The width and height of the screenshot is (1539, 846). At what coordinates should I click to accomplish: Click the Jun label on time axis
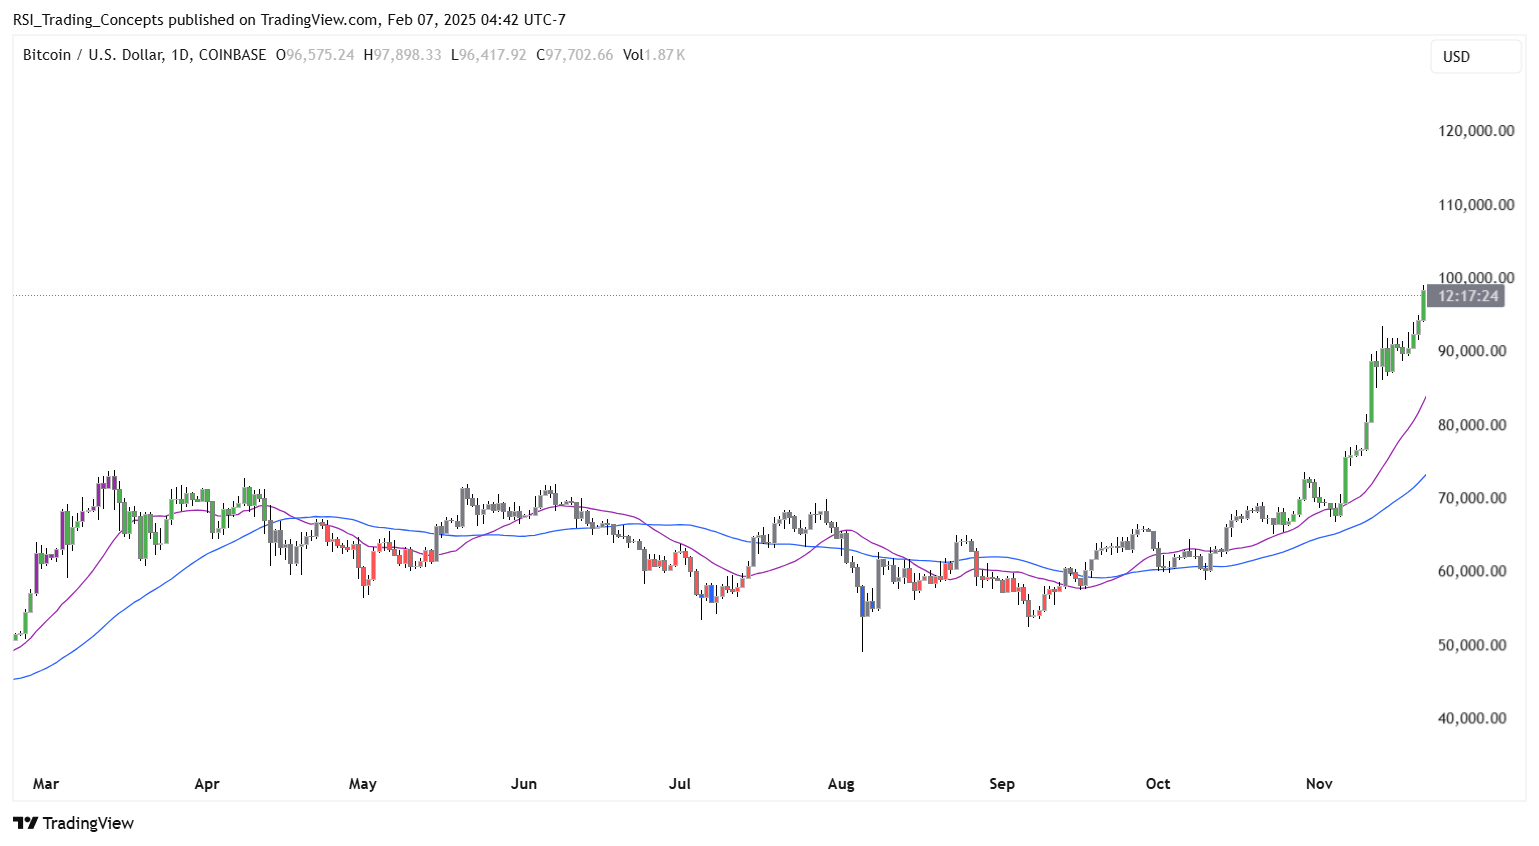(524, 784)
